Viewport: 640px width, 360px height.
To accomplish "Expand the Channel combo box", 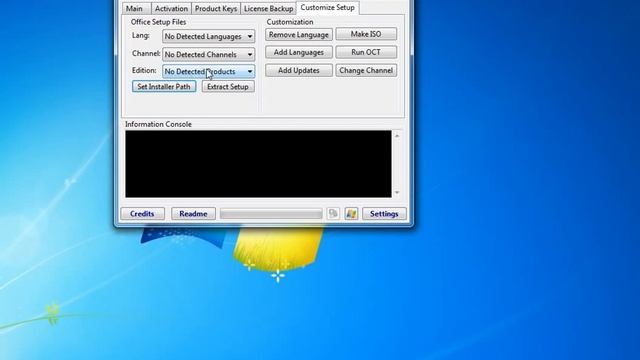I will click(x=209, y=54).
